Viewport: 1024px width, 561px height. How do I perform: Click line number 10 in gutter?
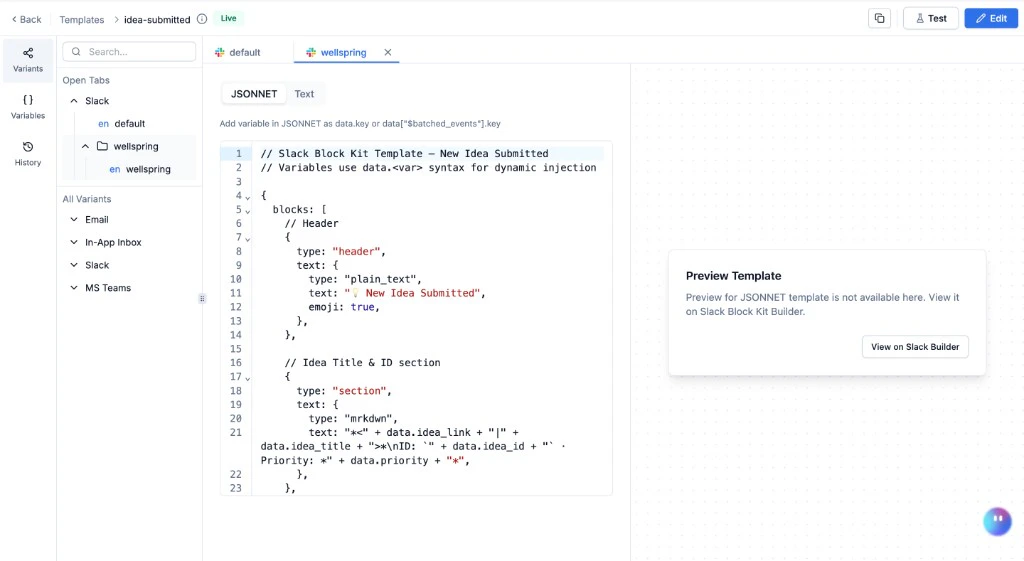(x=236, y=280)
